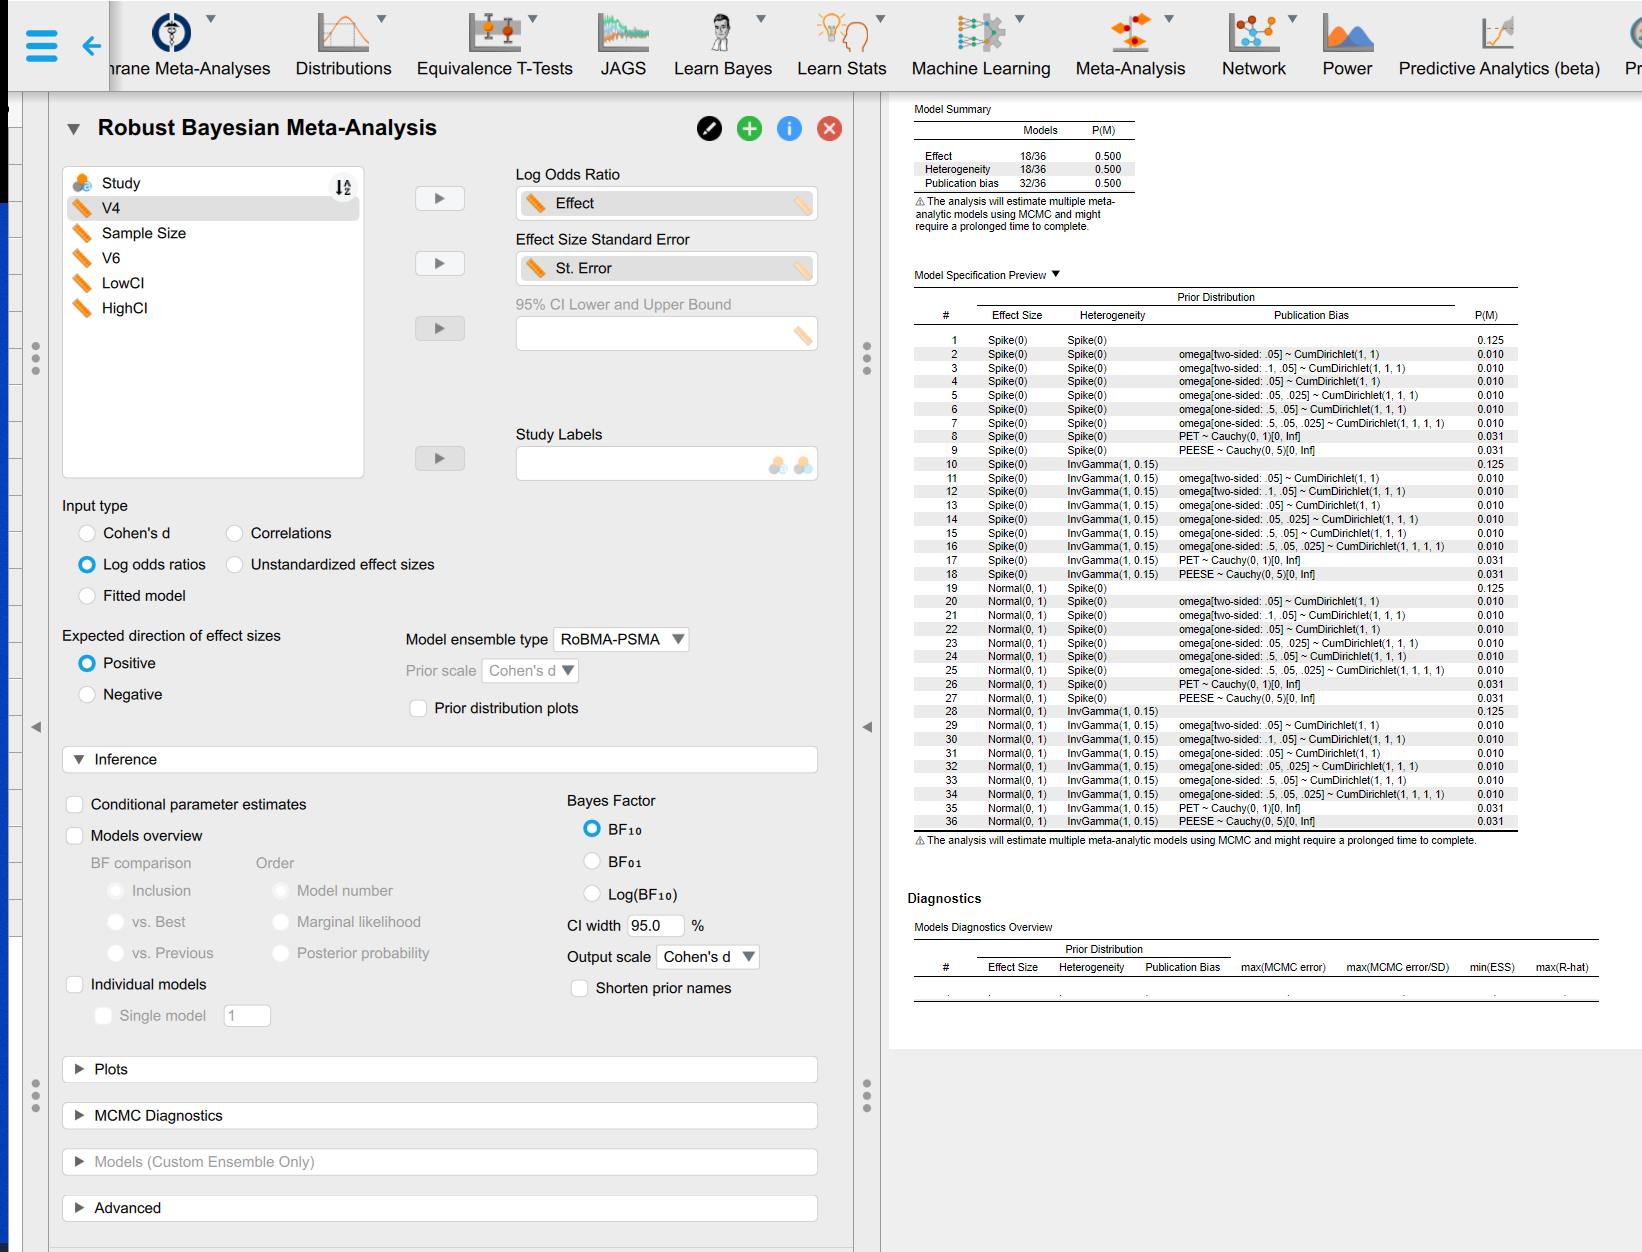Open the hamburger main menu

tap(42, 46)
